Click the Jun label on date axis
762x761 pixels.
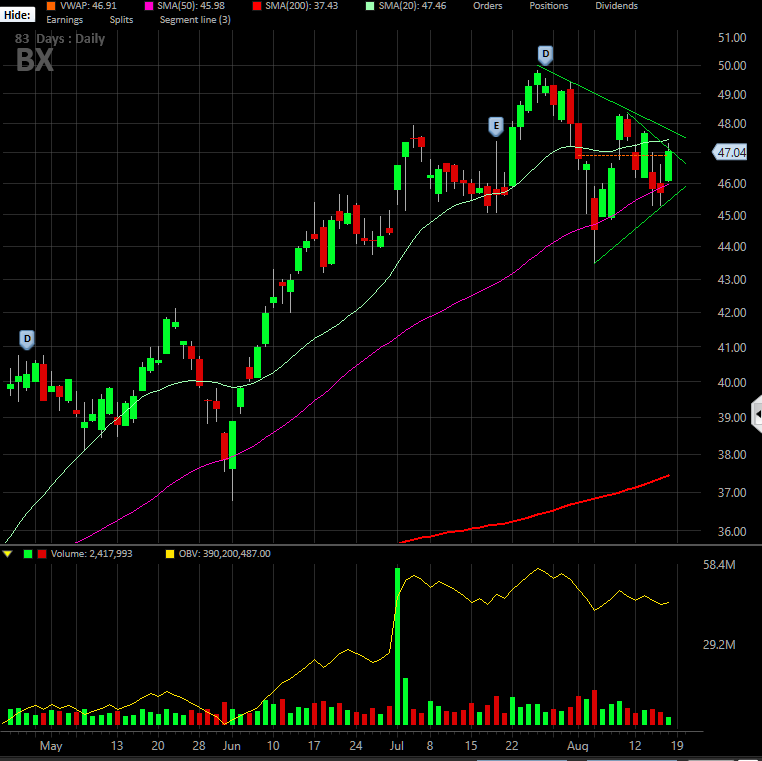coord(231,746)
